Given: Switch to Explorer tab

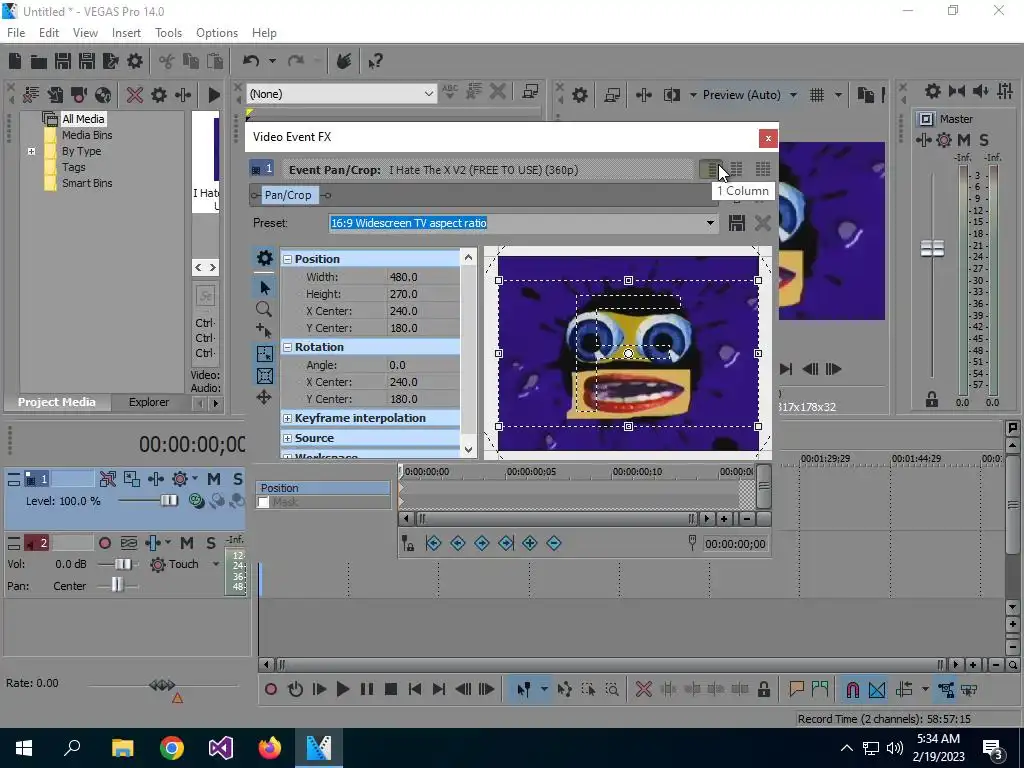Looking at the screenshot, I should click(149, 402).
